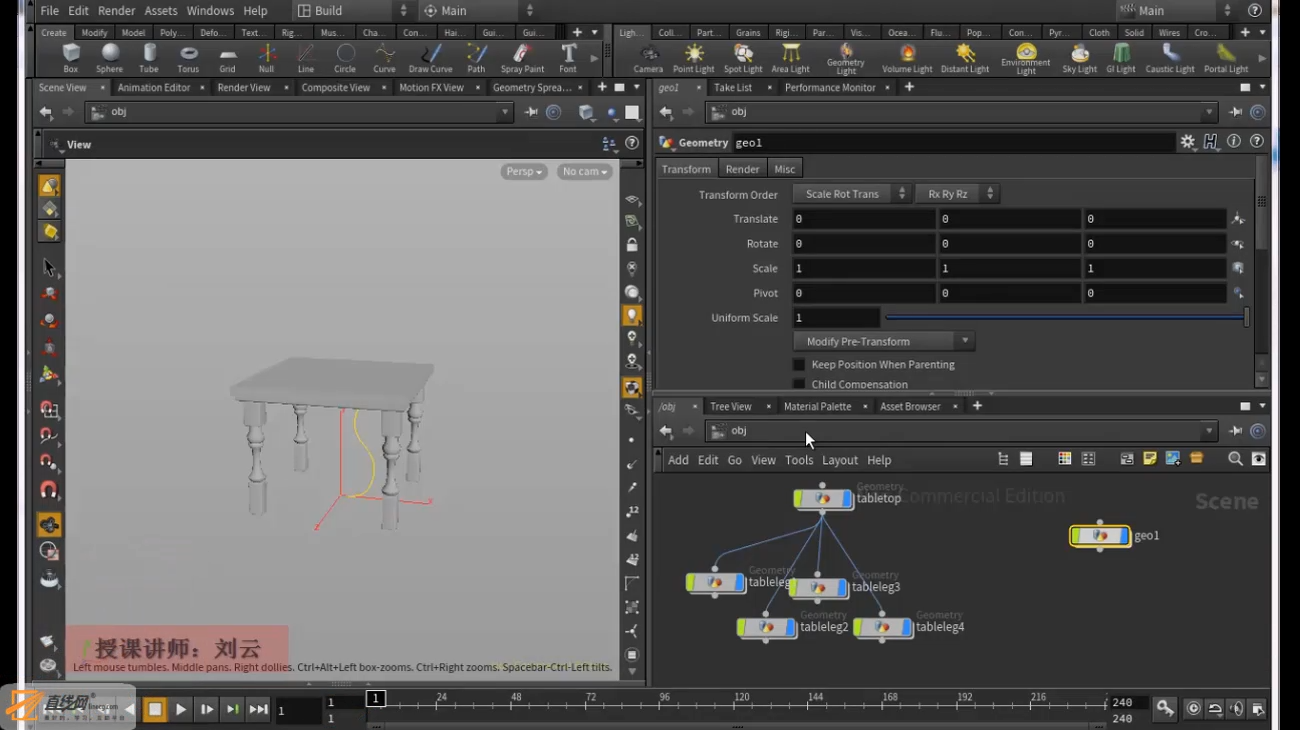This screenshot has width=1300, height=730.
Task: Add a Sky Light
Action: (x=1080, y=58)
